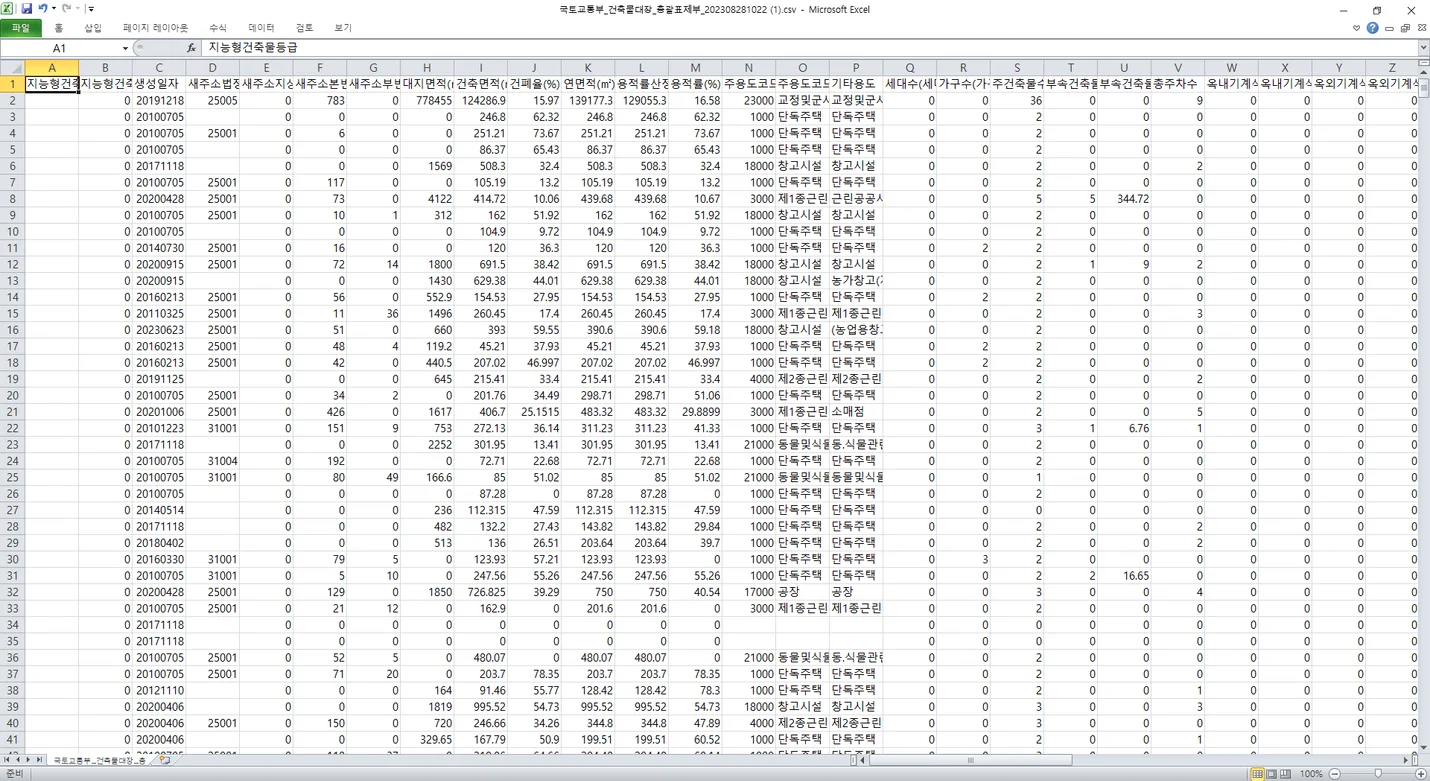Expand the formula bar with arrow
The image size is (1430, 781).
tap(1423, 48)
